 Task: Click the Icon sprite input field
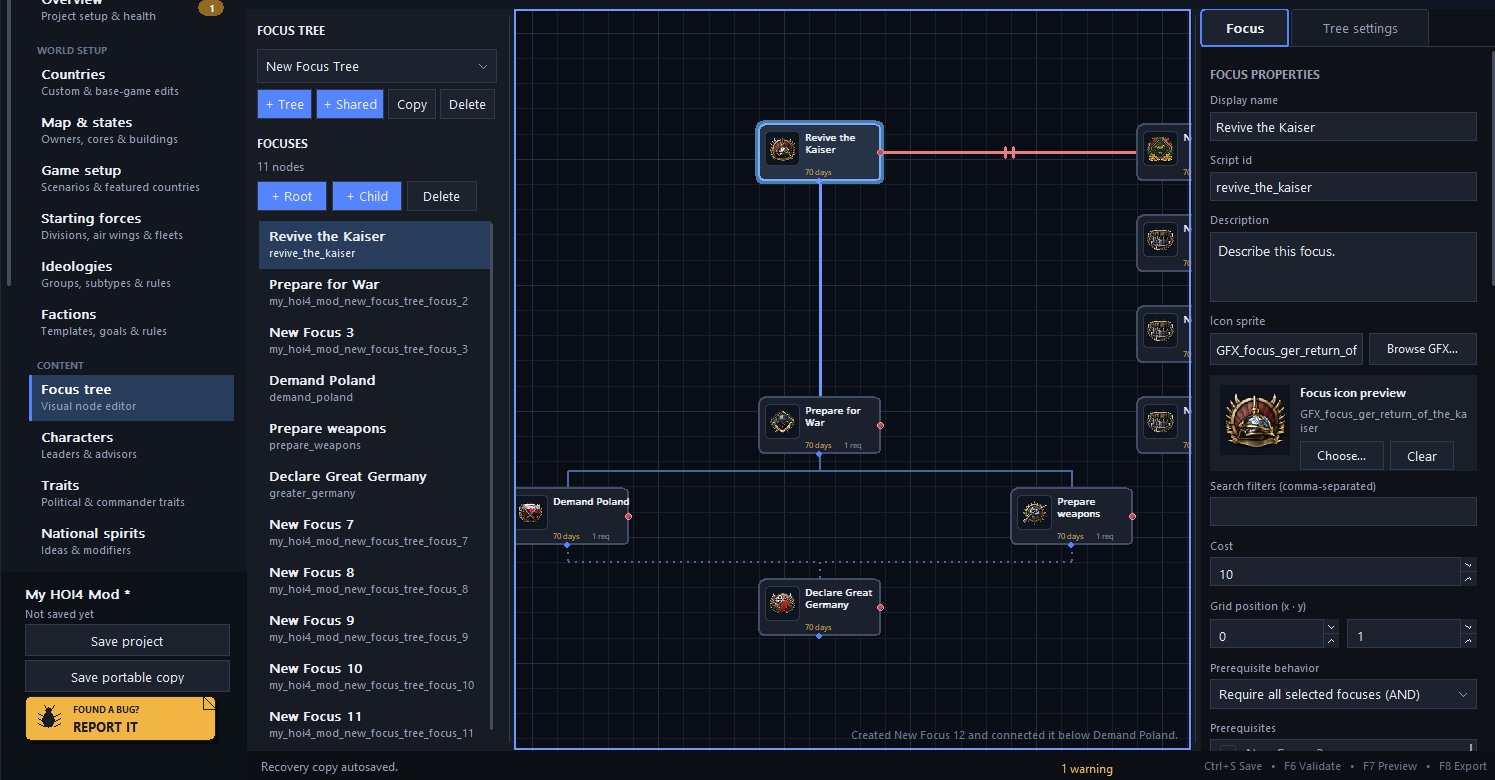(x=1286, y=349)
